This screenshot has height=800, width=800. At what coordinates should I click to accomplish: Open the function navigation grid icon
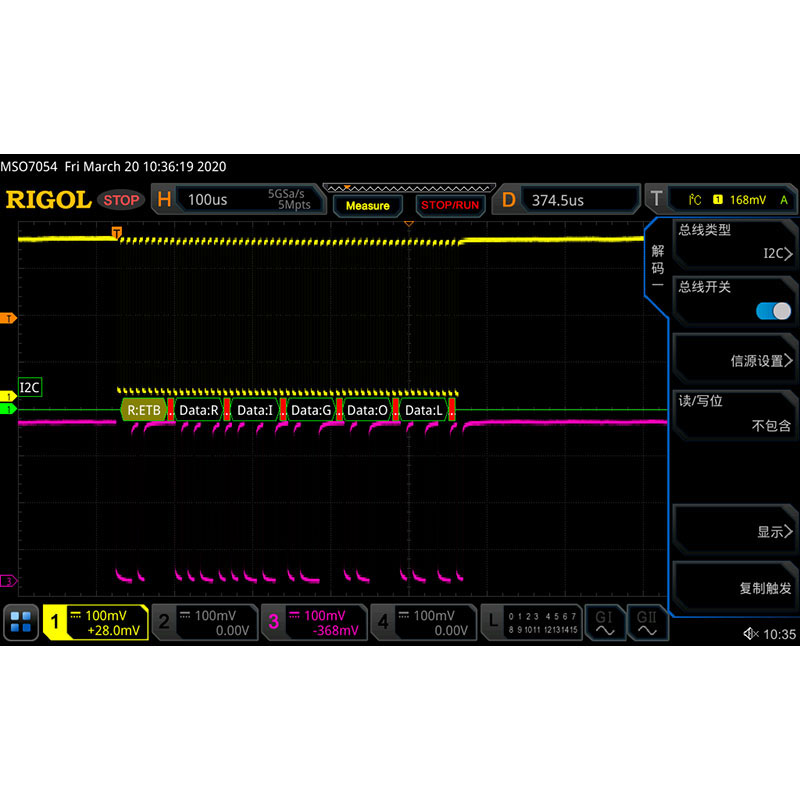tap(21, 622)
